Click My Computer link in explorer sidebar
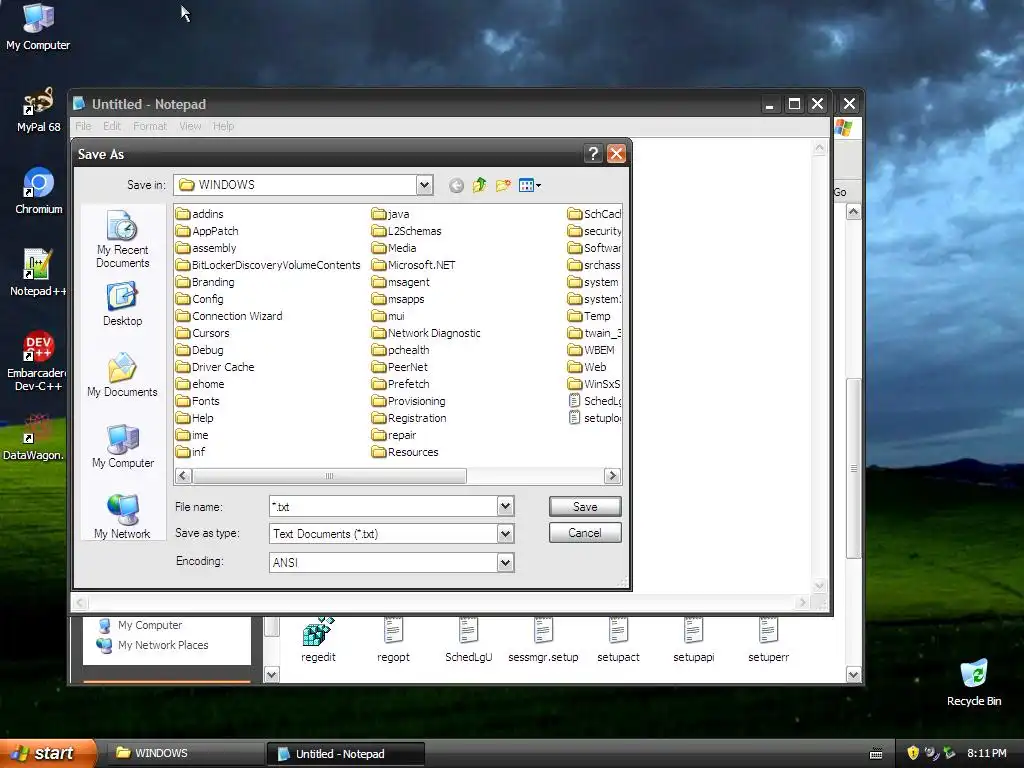1024x768 pixels. coord(140,625)
